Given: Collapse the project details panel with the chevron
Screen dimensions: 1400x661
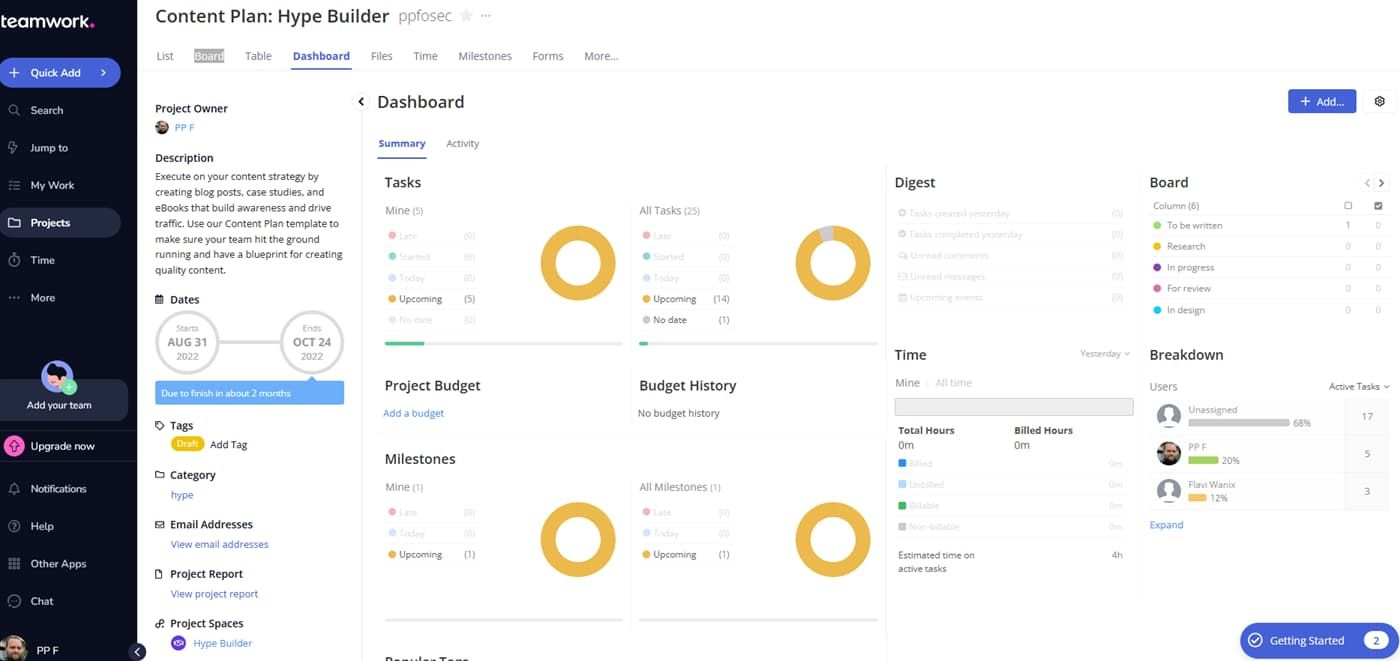Looking at the screenshot, I should pos(361,101).
